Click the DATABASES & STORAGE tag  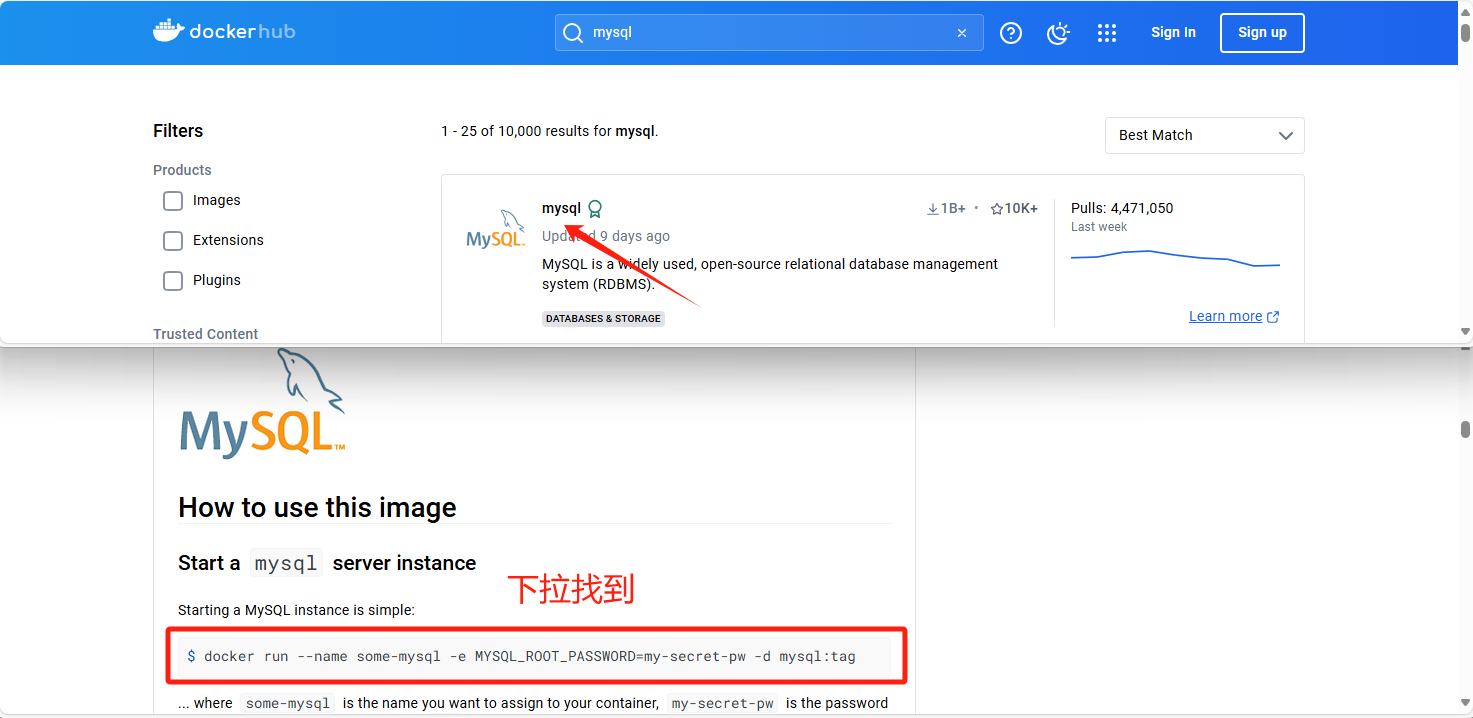pos(603,318)
